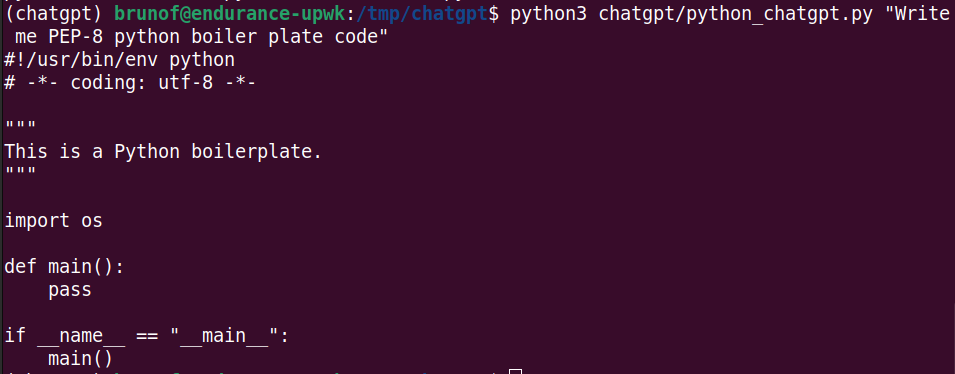Click the word "PEP-8" in the prompt argument
This screenshot has width=955, height=374.
coord(76,37)
